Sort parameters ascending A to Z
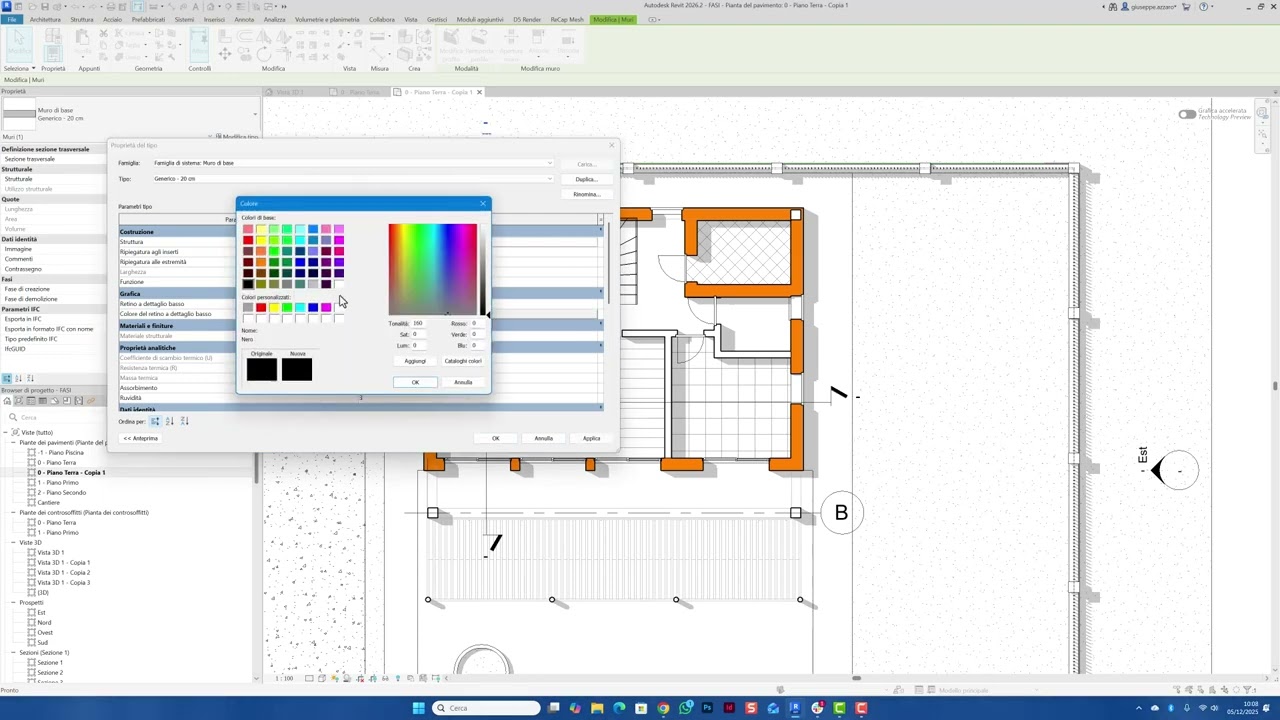The width and height of the screenshot is (1280, 720). click(x=169, y=421)
